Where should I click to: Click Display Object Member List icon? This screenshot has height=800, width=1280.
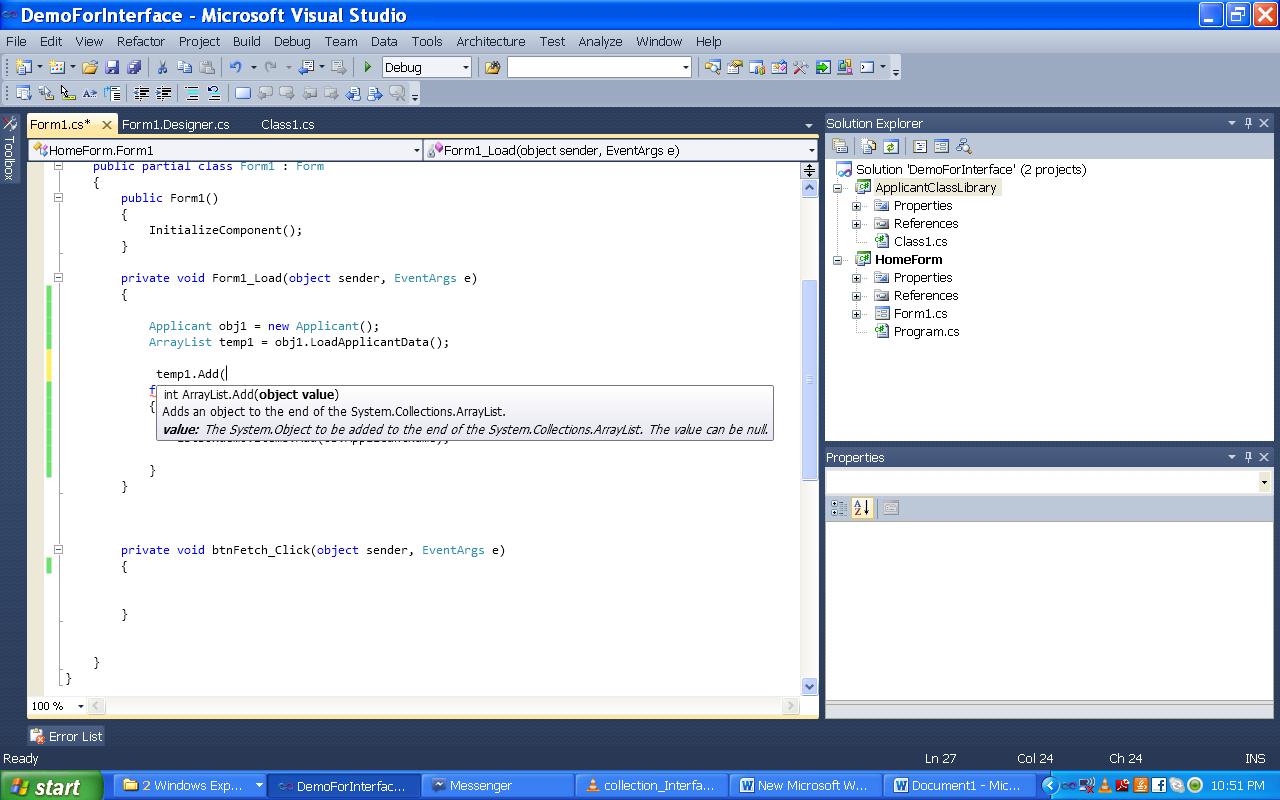[23, 93]
